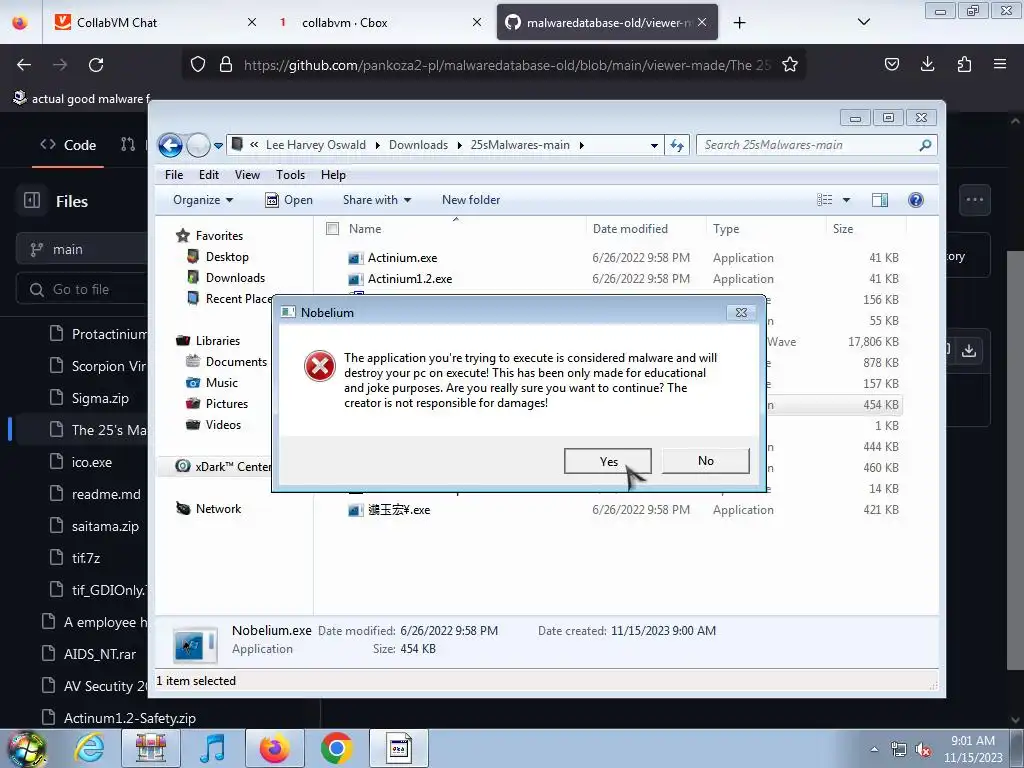The height and width of the screenshot is (768, 1024).
Task: Save page to Pocket icon
Action: pos(891,64)
